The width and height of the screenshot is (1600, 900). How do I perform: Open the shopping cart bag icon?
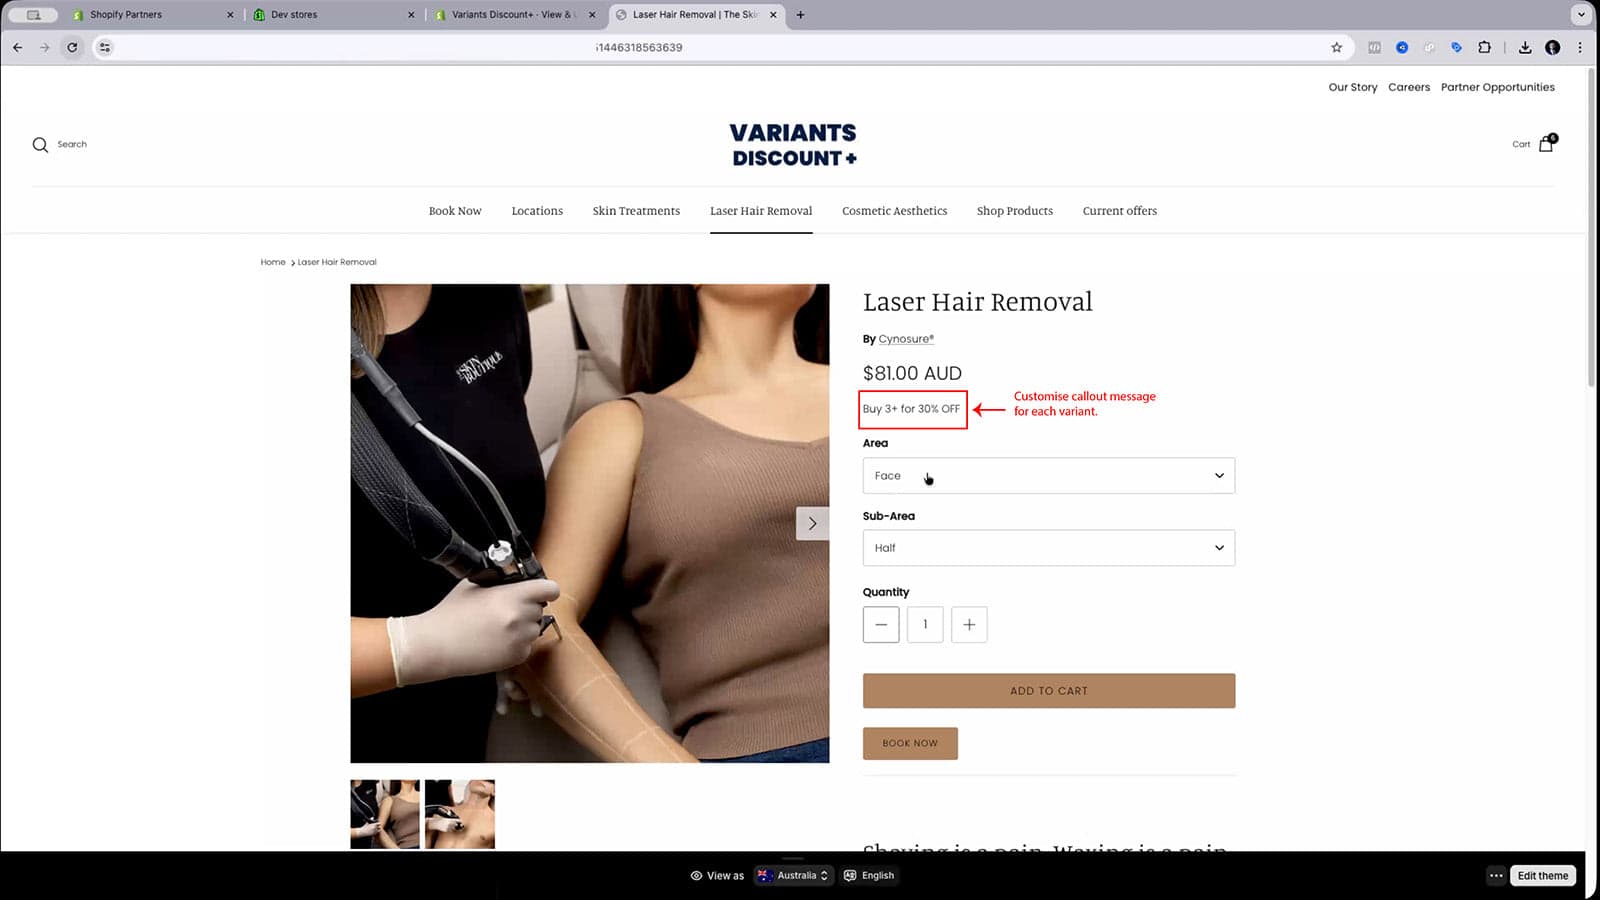[1546, 144]
